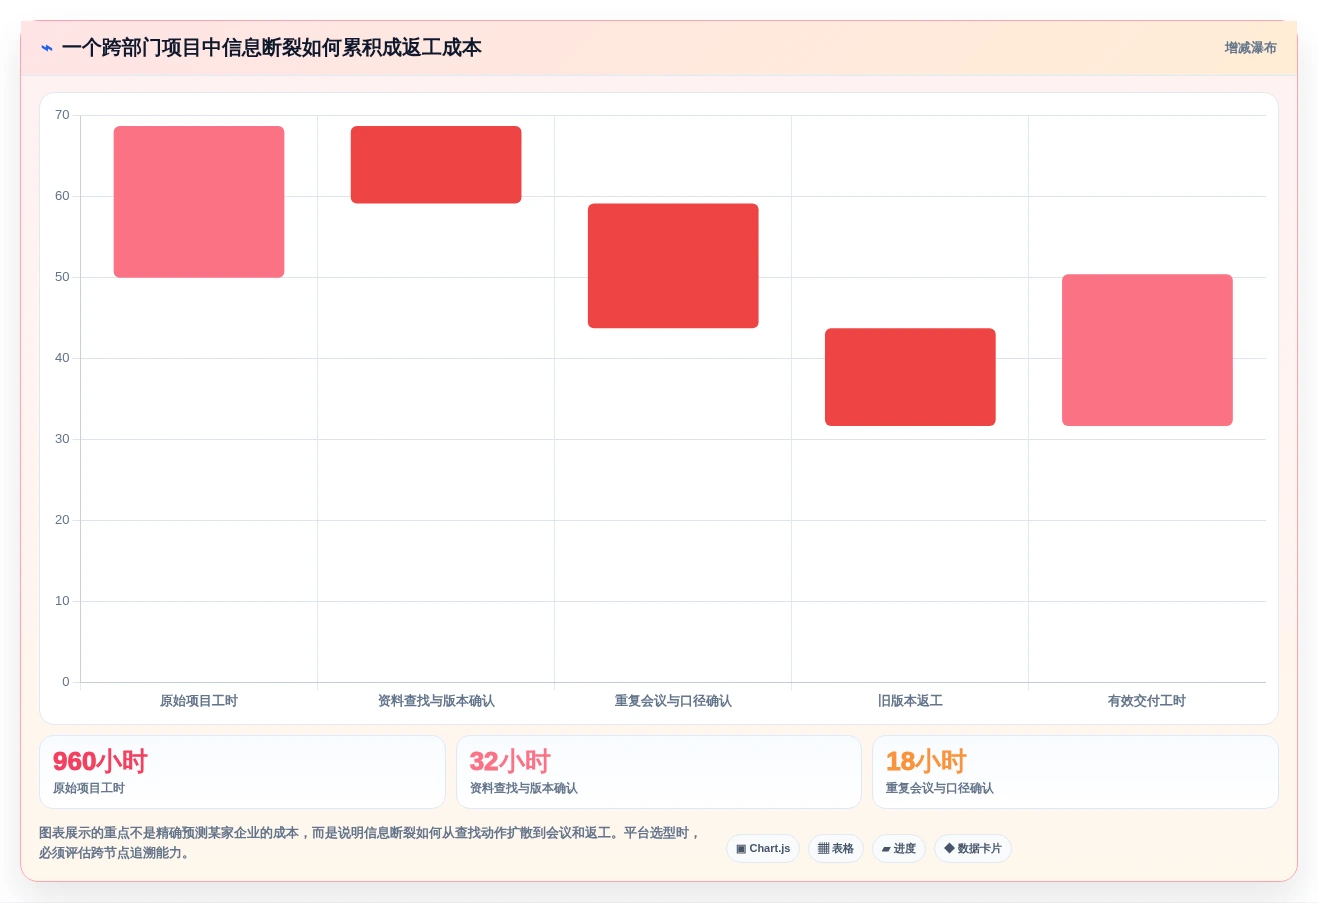Click the Chart.js tag chip
Viewport: 1318px width, 903px height.
pos(763,849)
